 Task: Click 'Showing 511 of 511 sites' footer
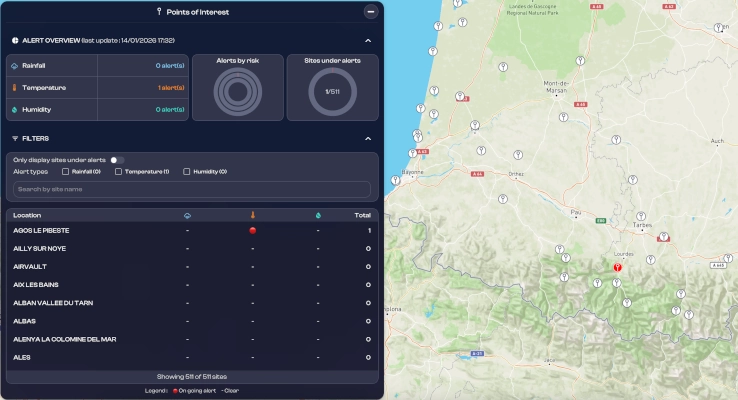coord(192,376)
